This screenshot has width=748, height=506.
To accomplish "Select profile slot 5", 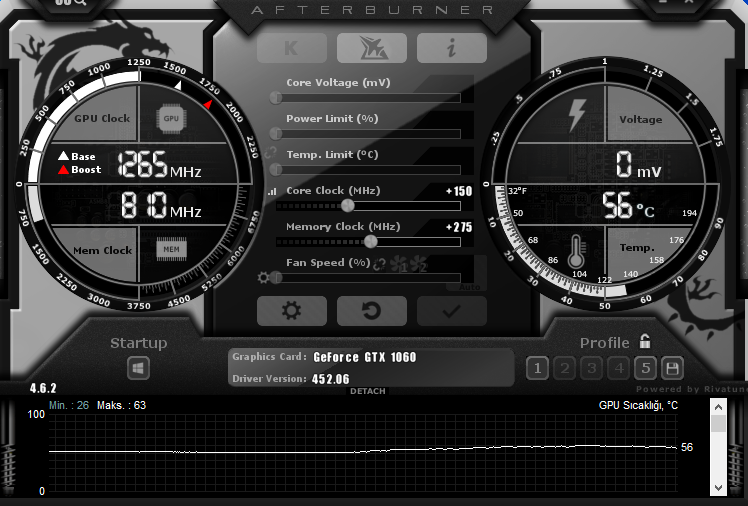I will tap(645, 368).
